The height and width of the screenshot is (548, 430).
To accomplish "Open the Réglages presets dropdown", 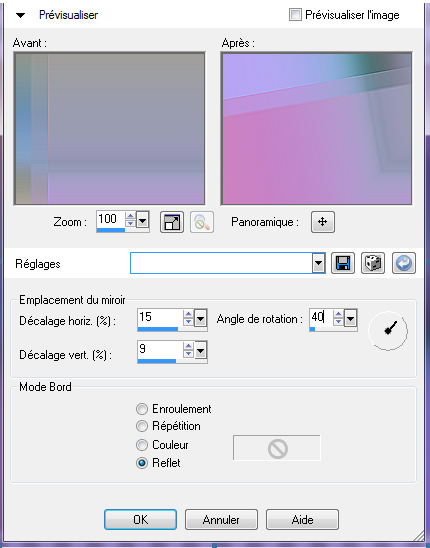I will (318, 263).
